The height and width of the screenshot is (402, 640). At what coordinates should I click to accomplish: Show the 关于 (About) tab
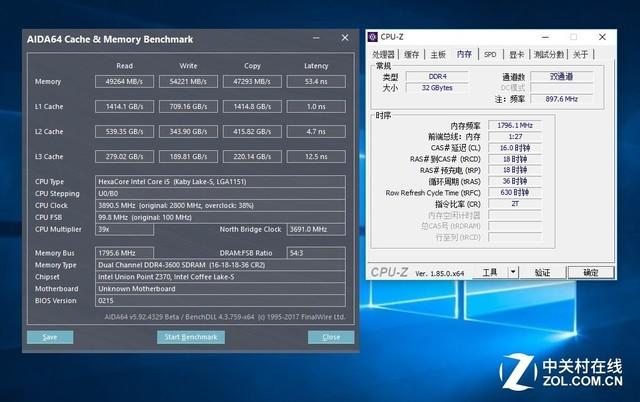(582, 54)
